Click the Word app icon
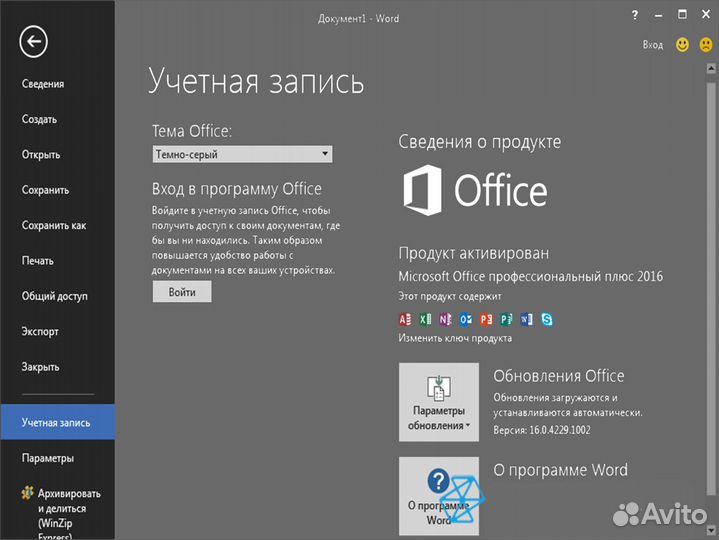Screen dimensions: 719x540 pos(526,319)
